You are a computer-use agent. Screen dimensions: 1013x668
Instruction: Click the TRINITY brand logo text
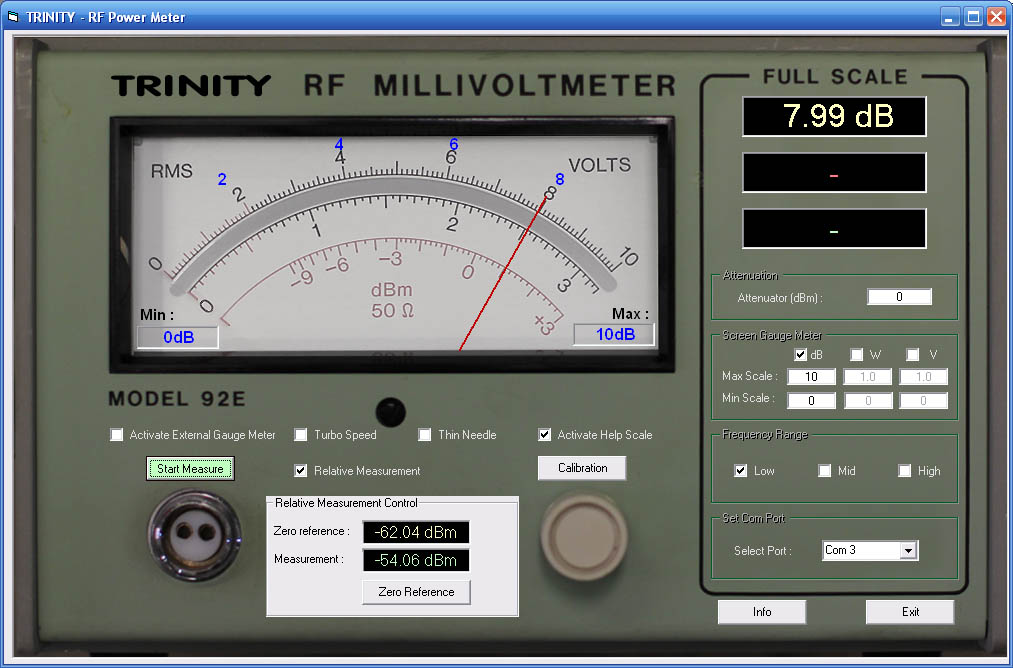point(191,86)
